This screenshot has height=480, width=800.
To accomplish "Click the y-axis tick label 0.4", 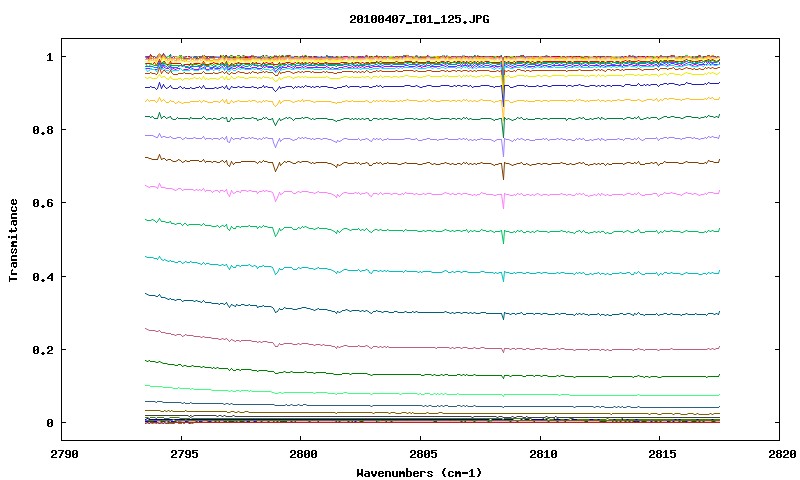I will point(43,276).
